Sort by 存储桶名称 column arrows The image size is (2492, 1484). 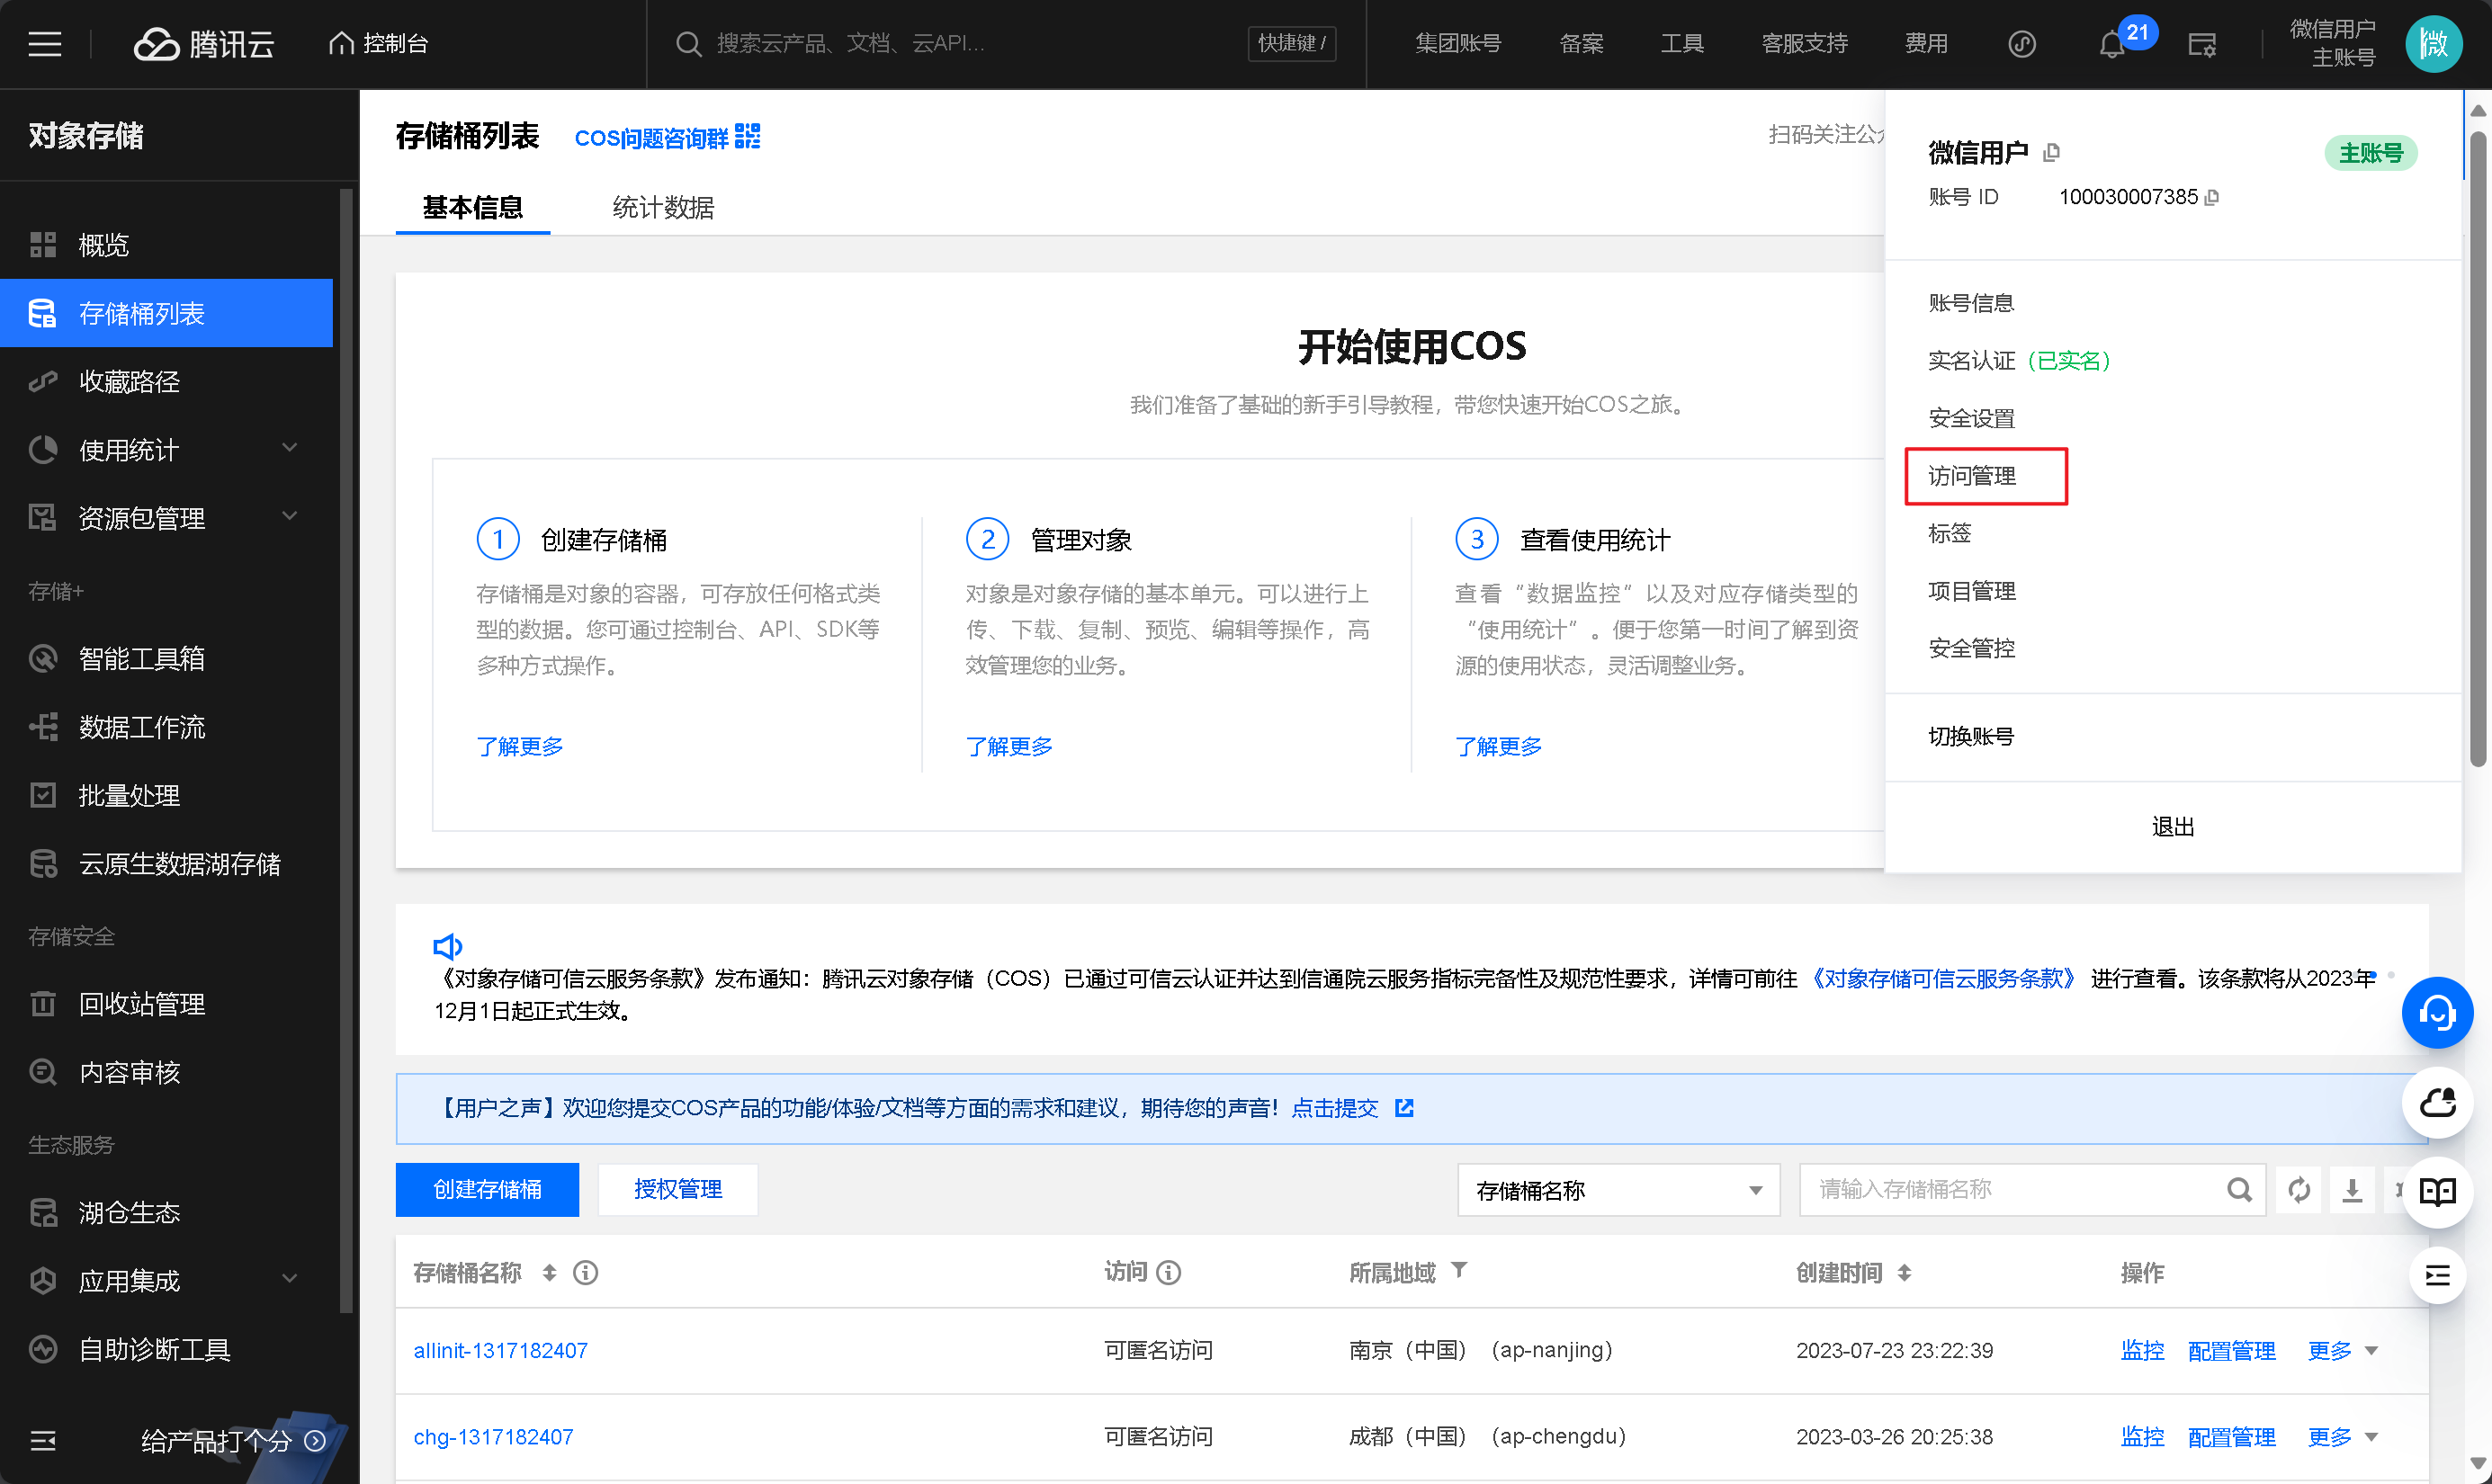[549, 1272]
